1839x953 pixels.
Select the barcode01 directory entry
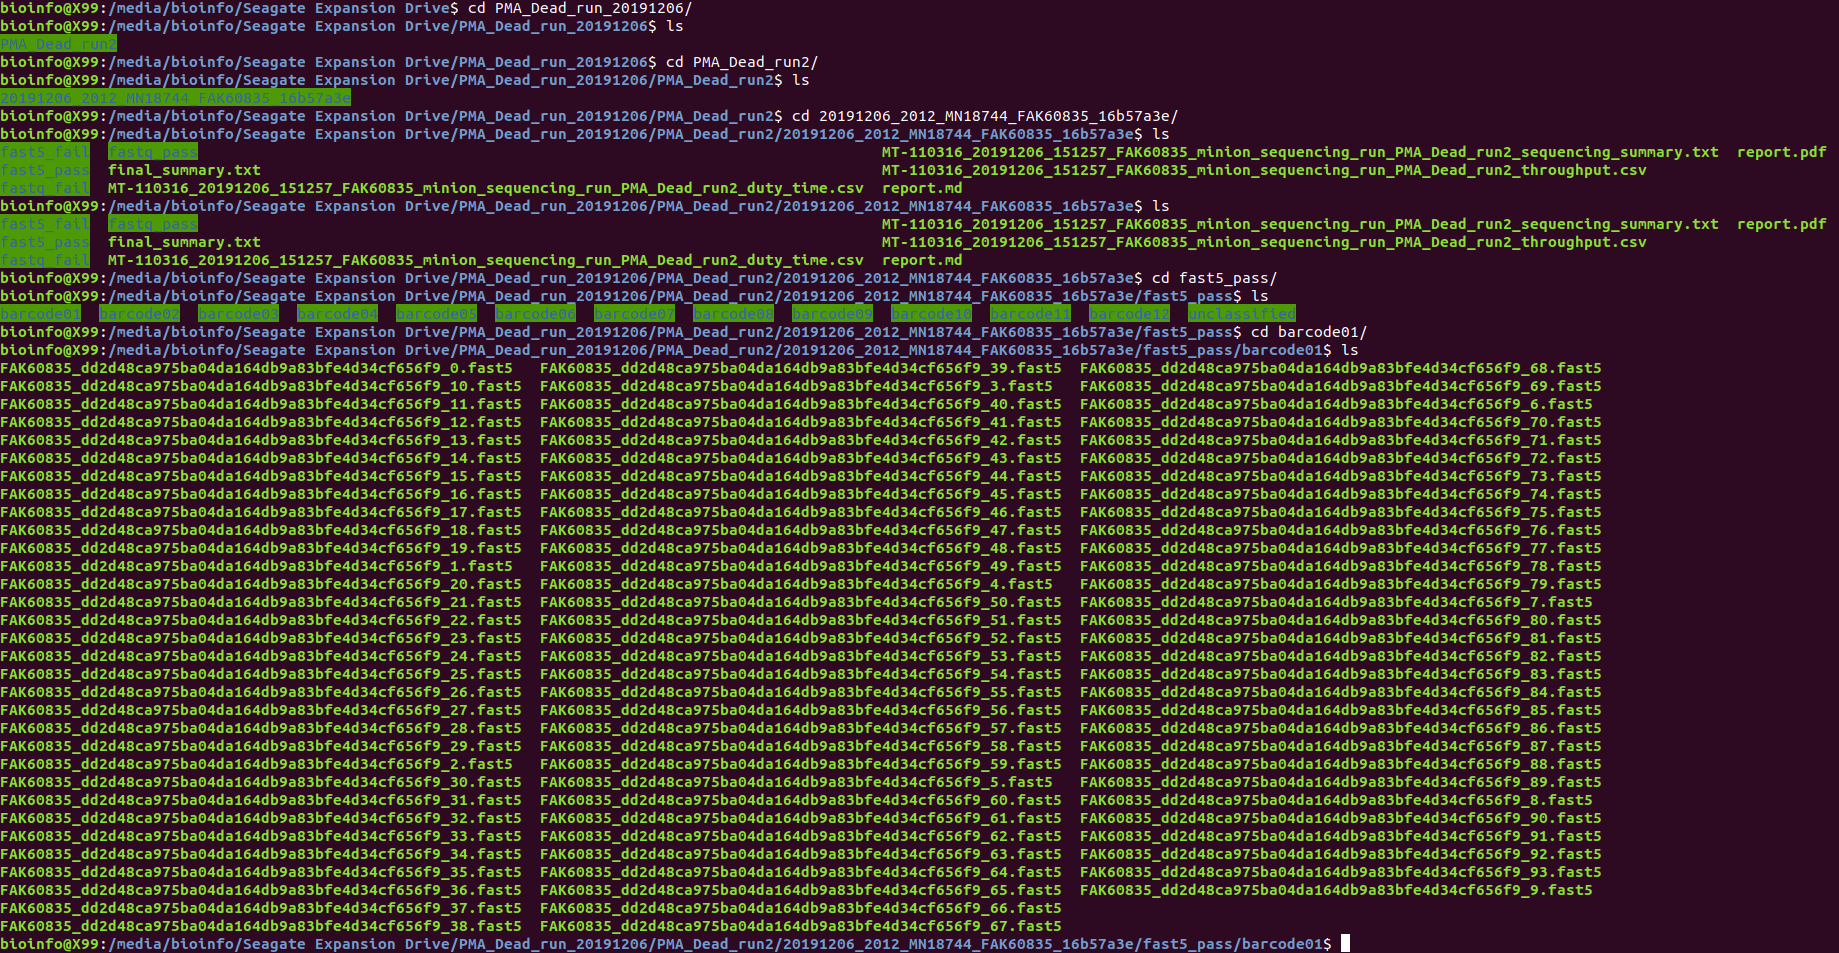(x=40, y=313)
